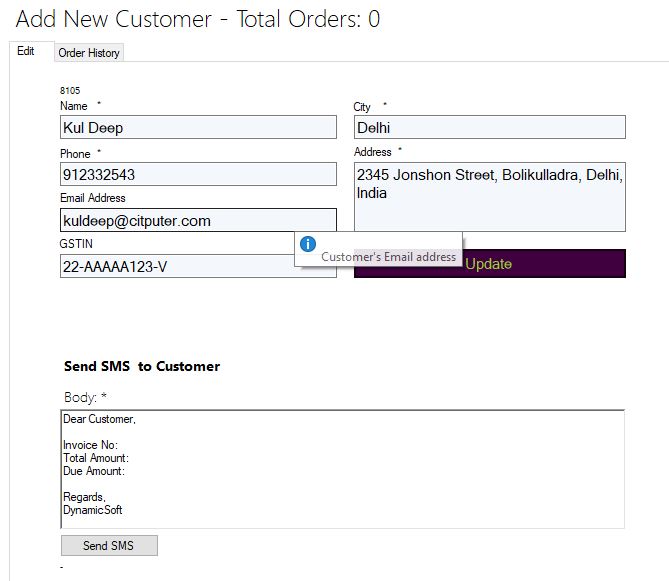Focus the Name field containing Kul Deep

pyautogui.click(x=198, y=127)
